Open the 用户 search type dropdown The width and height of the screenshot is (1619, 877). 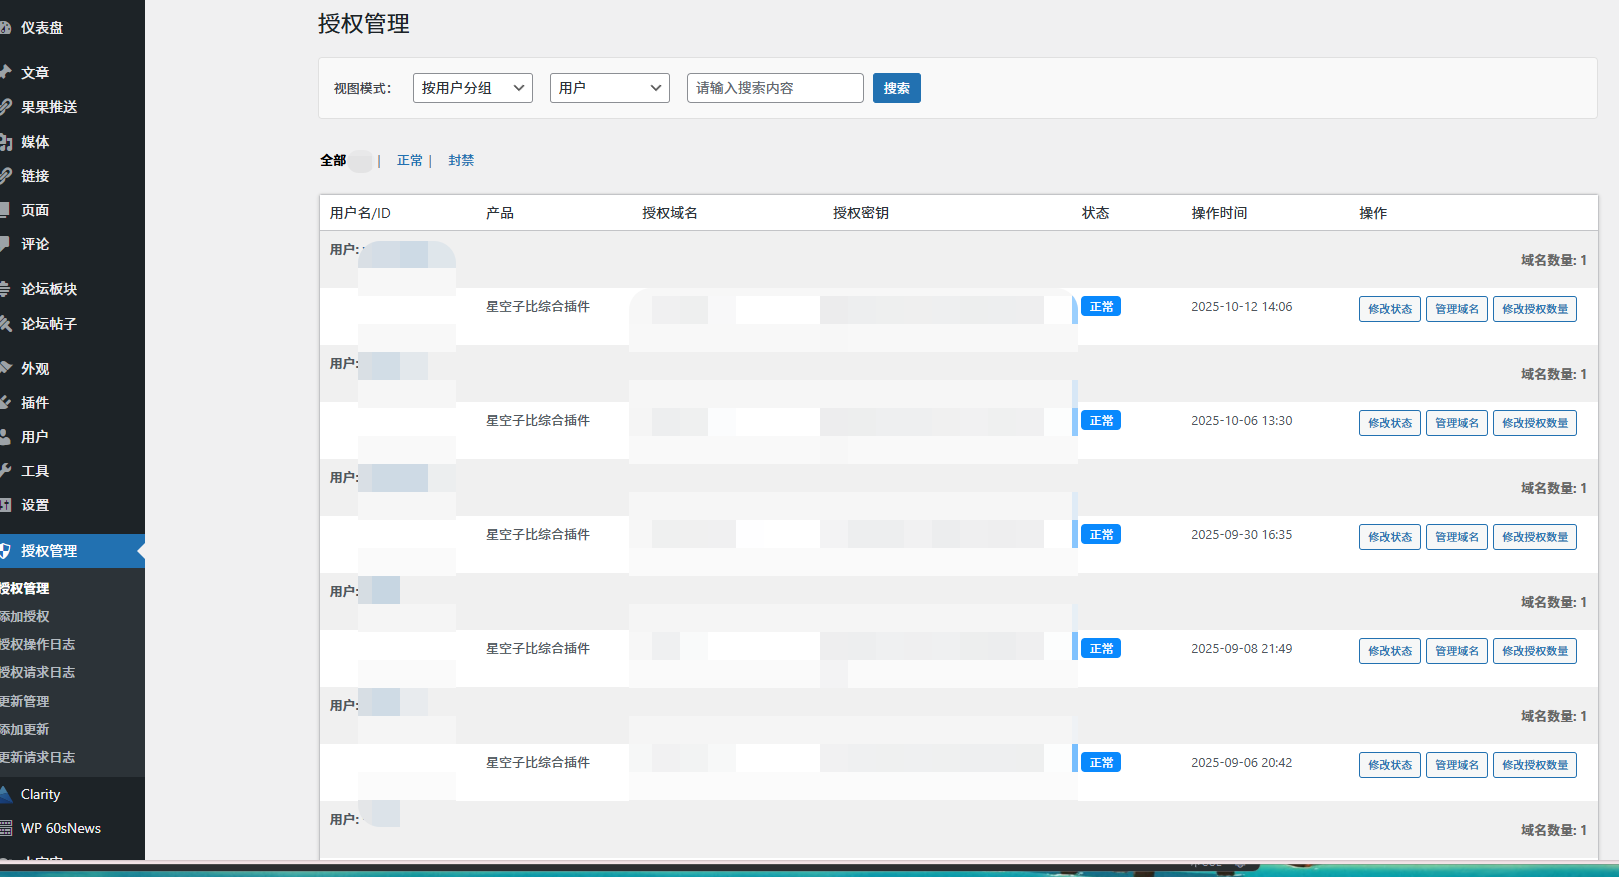point(609,88)
